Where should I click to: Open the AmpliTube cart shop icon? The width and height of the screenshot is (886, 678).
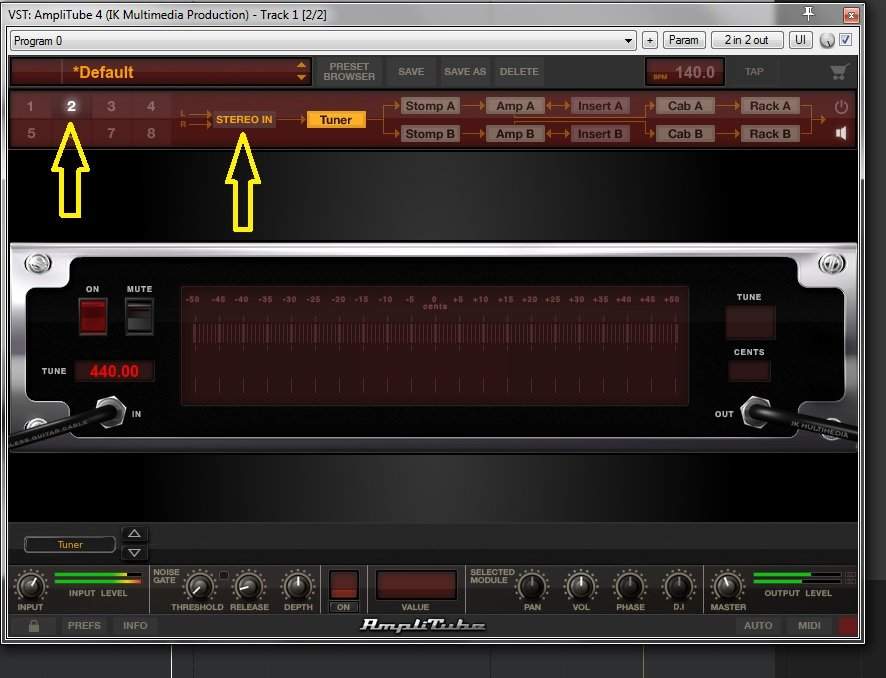[839, 72]
